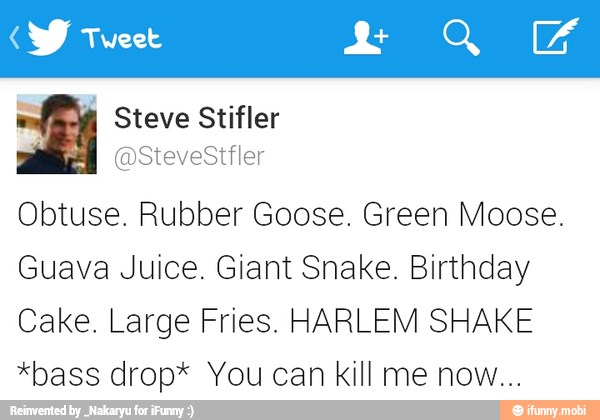
Task: Click "You can kill me now..." text
Action: (365, 375)
